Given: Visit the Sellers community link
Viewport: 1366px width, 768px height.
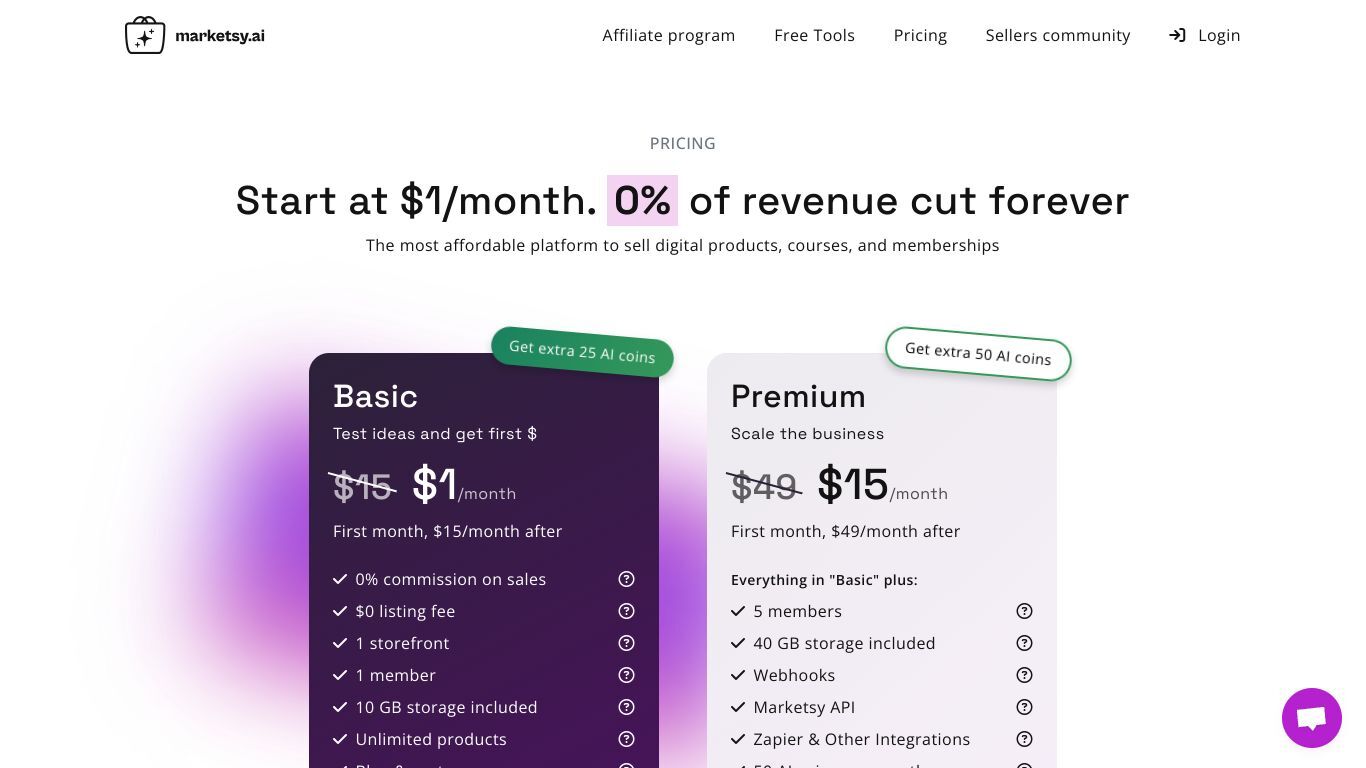Looking at the screenshot, I should [x=1058, y=35].
